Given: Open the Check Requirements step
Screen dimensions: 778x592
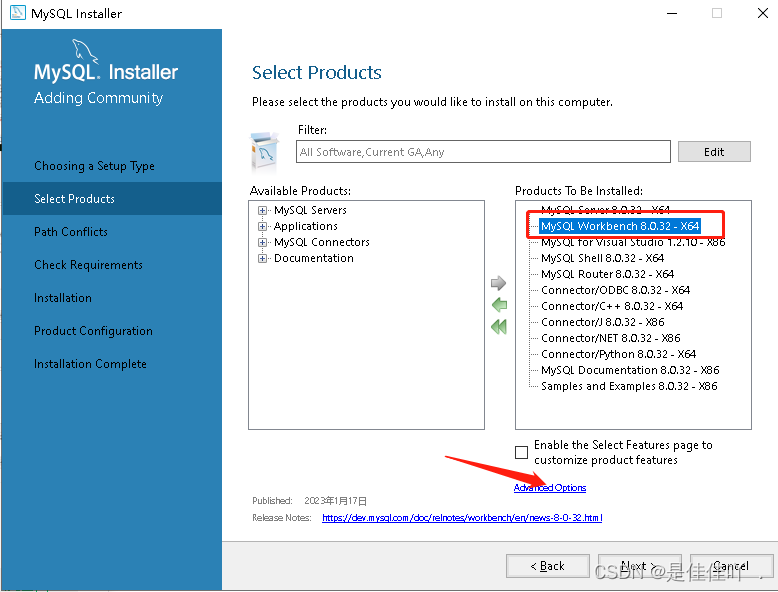Looking at the screenshot, I should (88, 265).
